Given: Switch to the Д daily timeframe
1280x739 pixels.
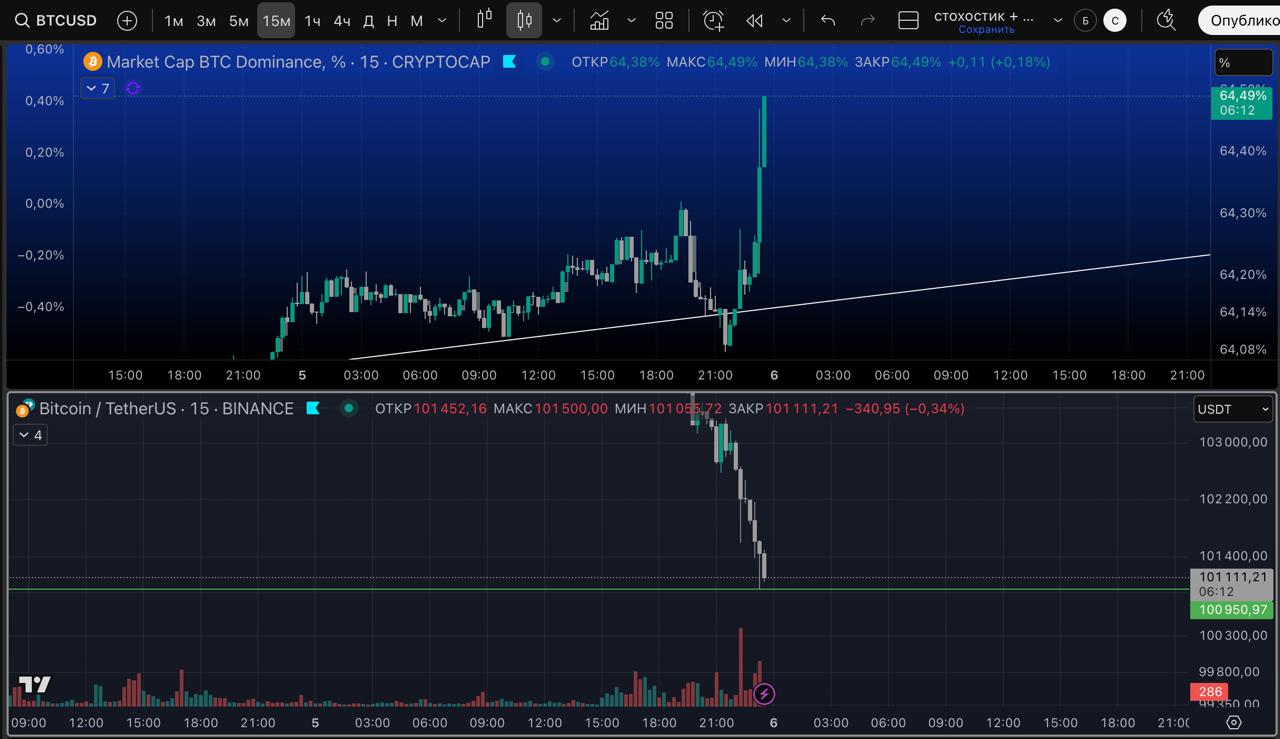Looking at the screenshot, I should [x=369, y=20].
